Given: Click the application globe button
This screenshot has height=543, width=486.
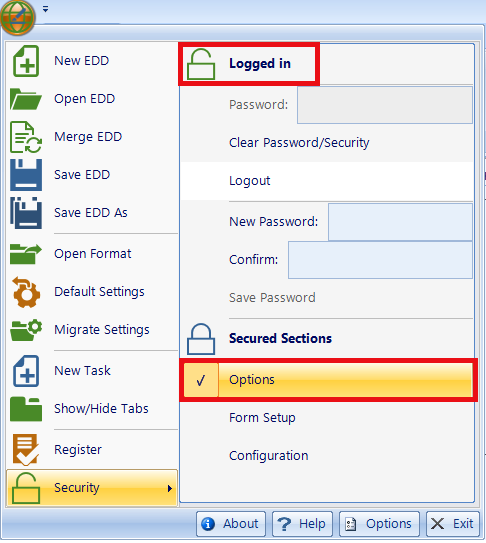Looking at the screenshot, I should coord(17,17).
